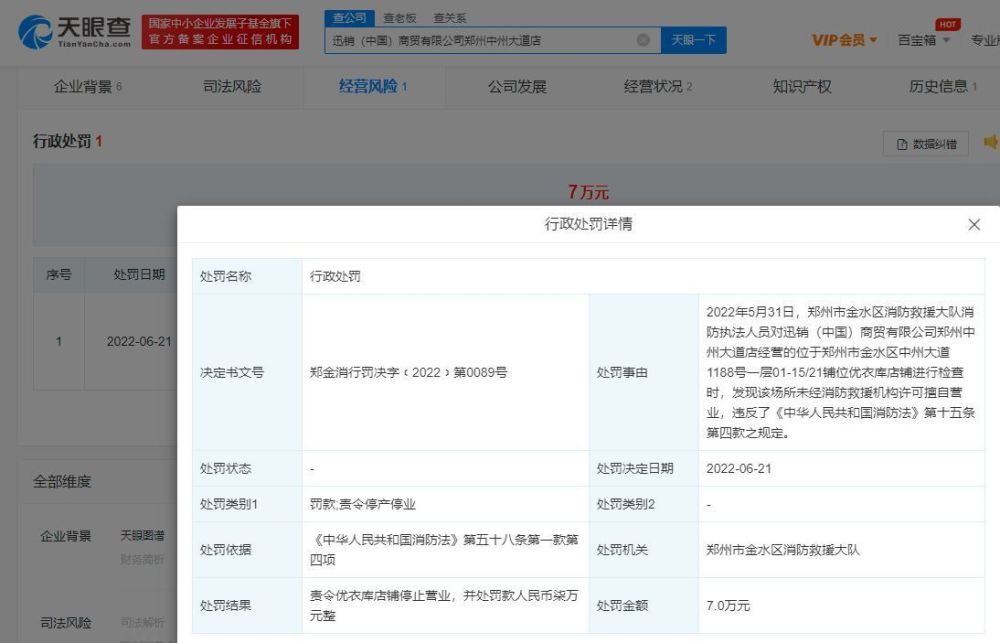
Task: Click the 天眼图谱 link
Action: click(142, 535)
